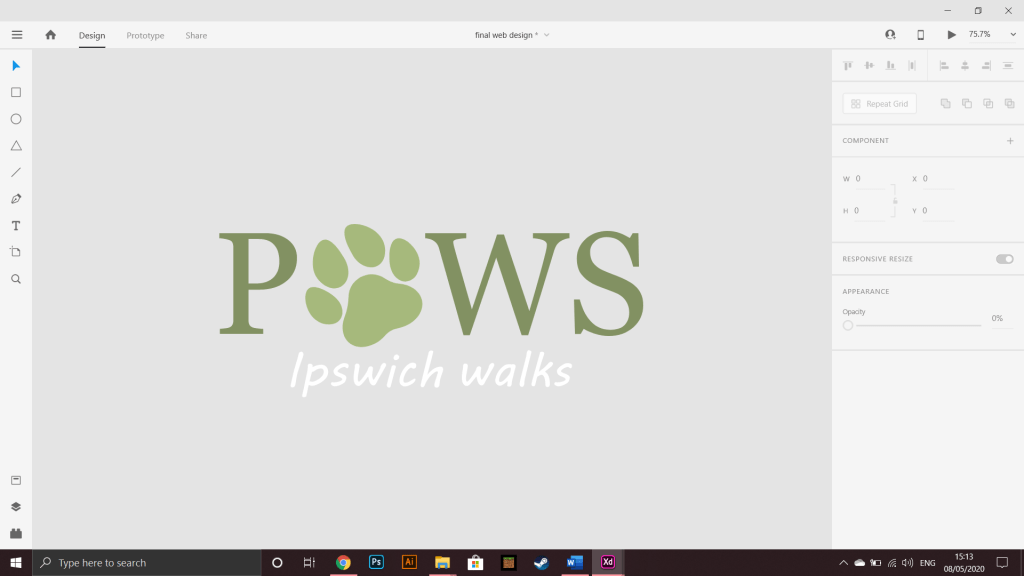Open the hamburger main menu
This screenshot has width=1024, height=576.
17,35
